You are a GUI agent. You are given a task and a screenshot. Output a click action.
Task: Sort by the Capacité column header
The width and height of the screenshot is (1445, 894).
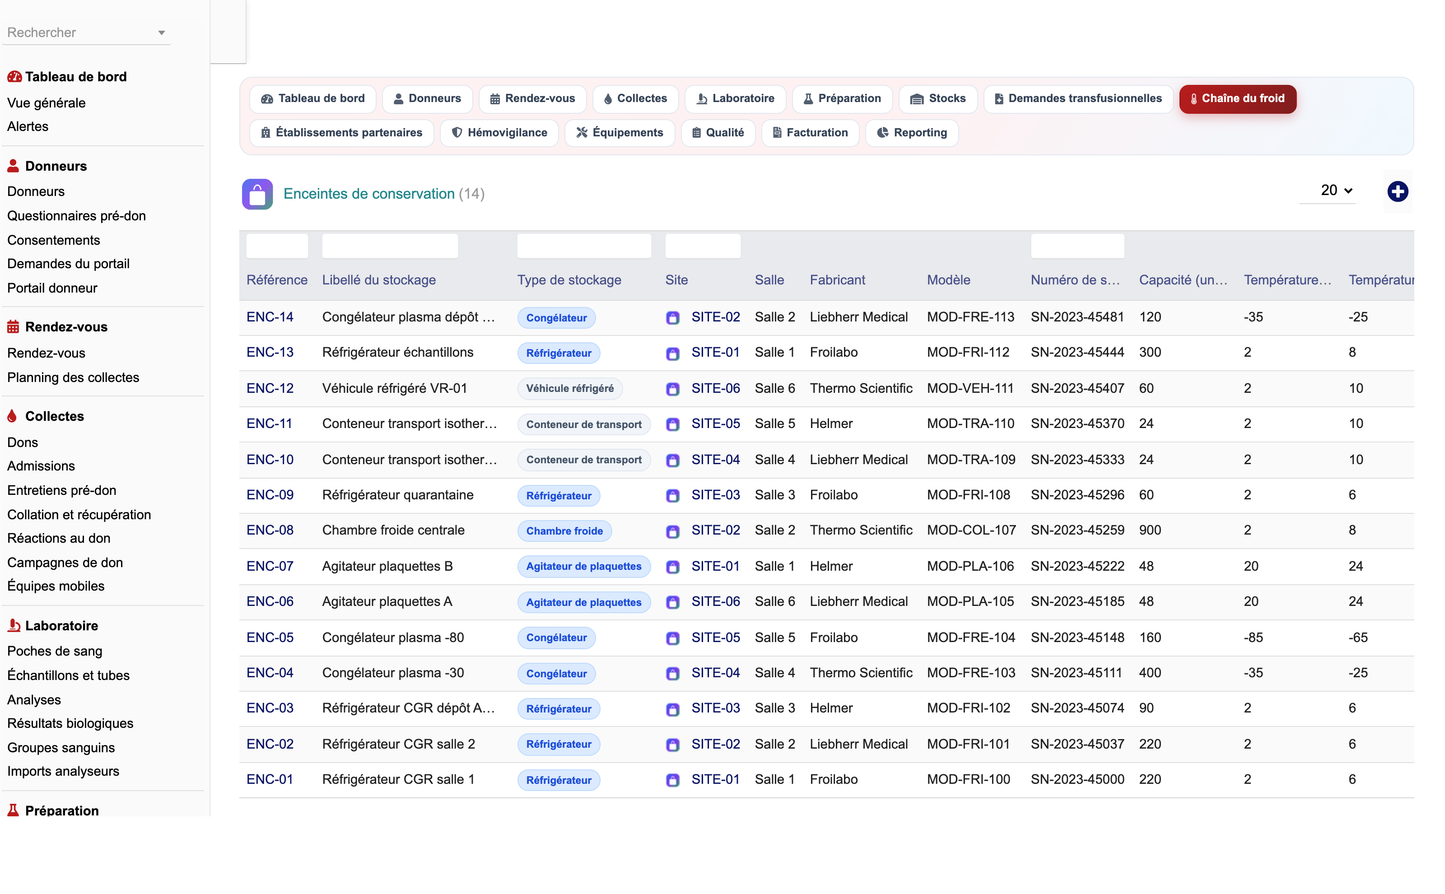[1183, 280]
